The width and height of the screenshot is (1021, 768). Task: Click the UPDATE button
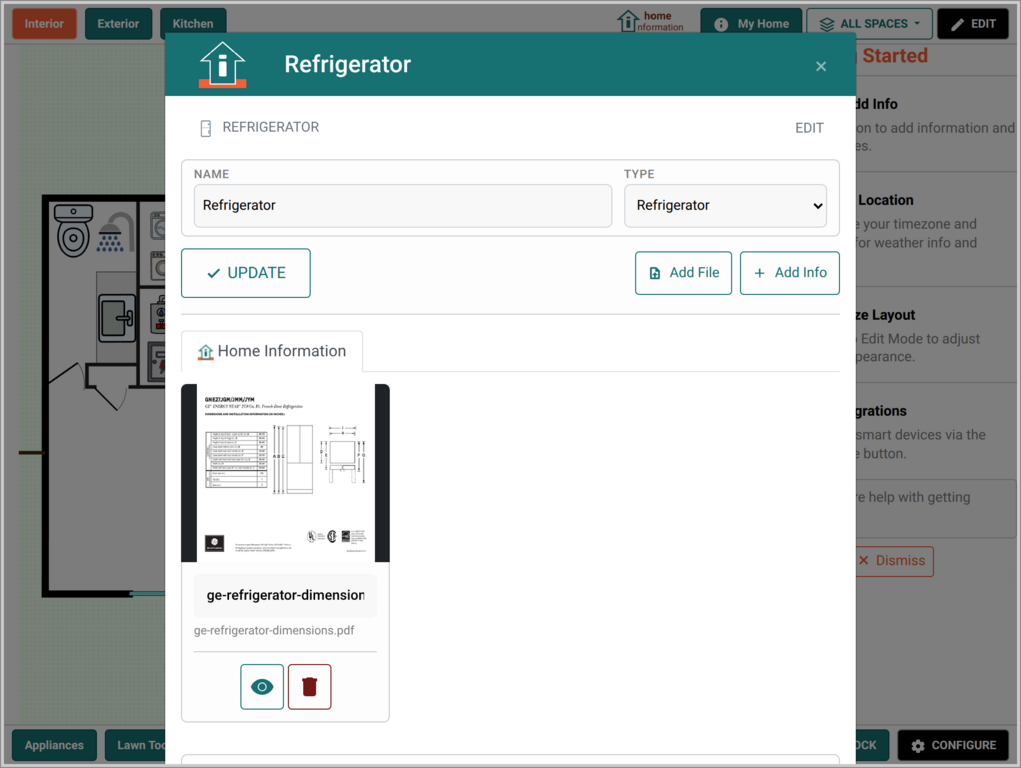245,273
